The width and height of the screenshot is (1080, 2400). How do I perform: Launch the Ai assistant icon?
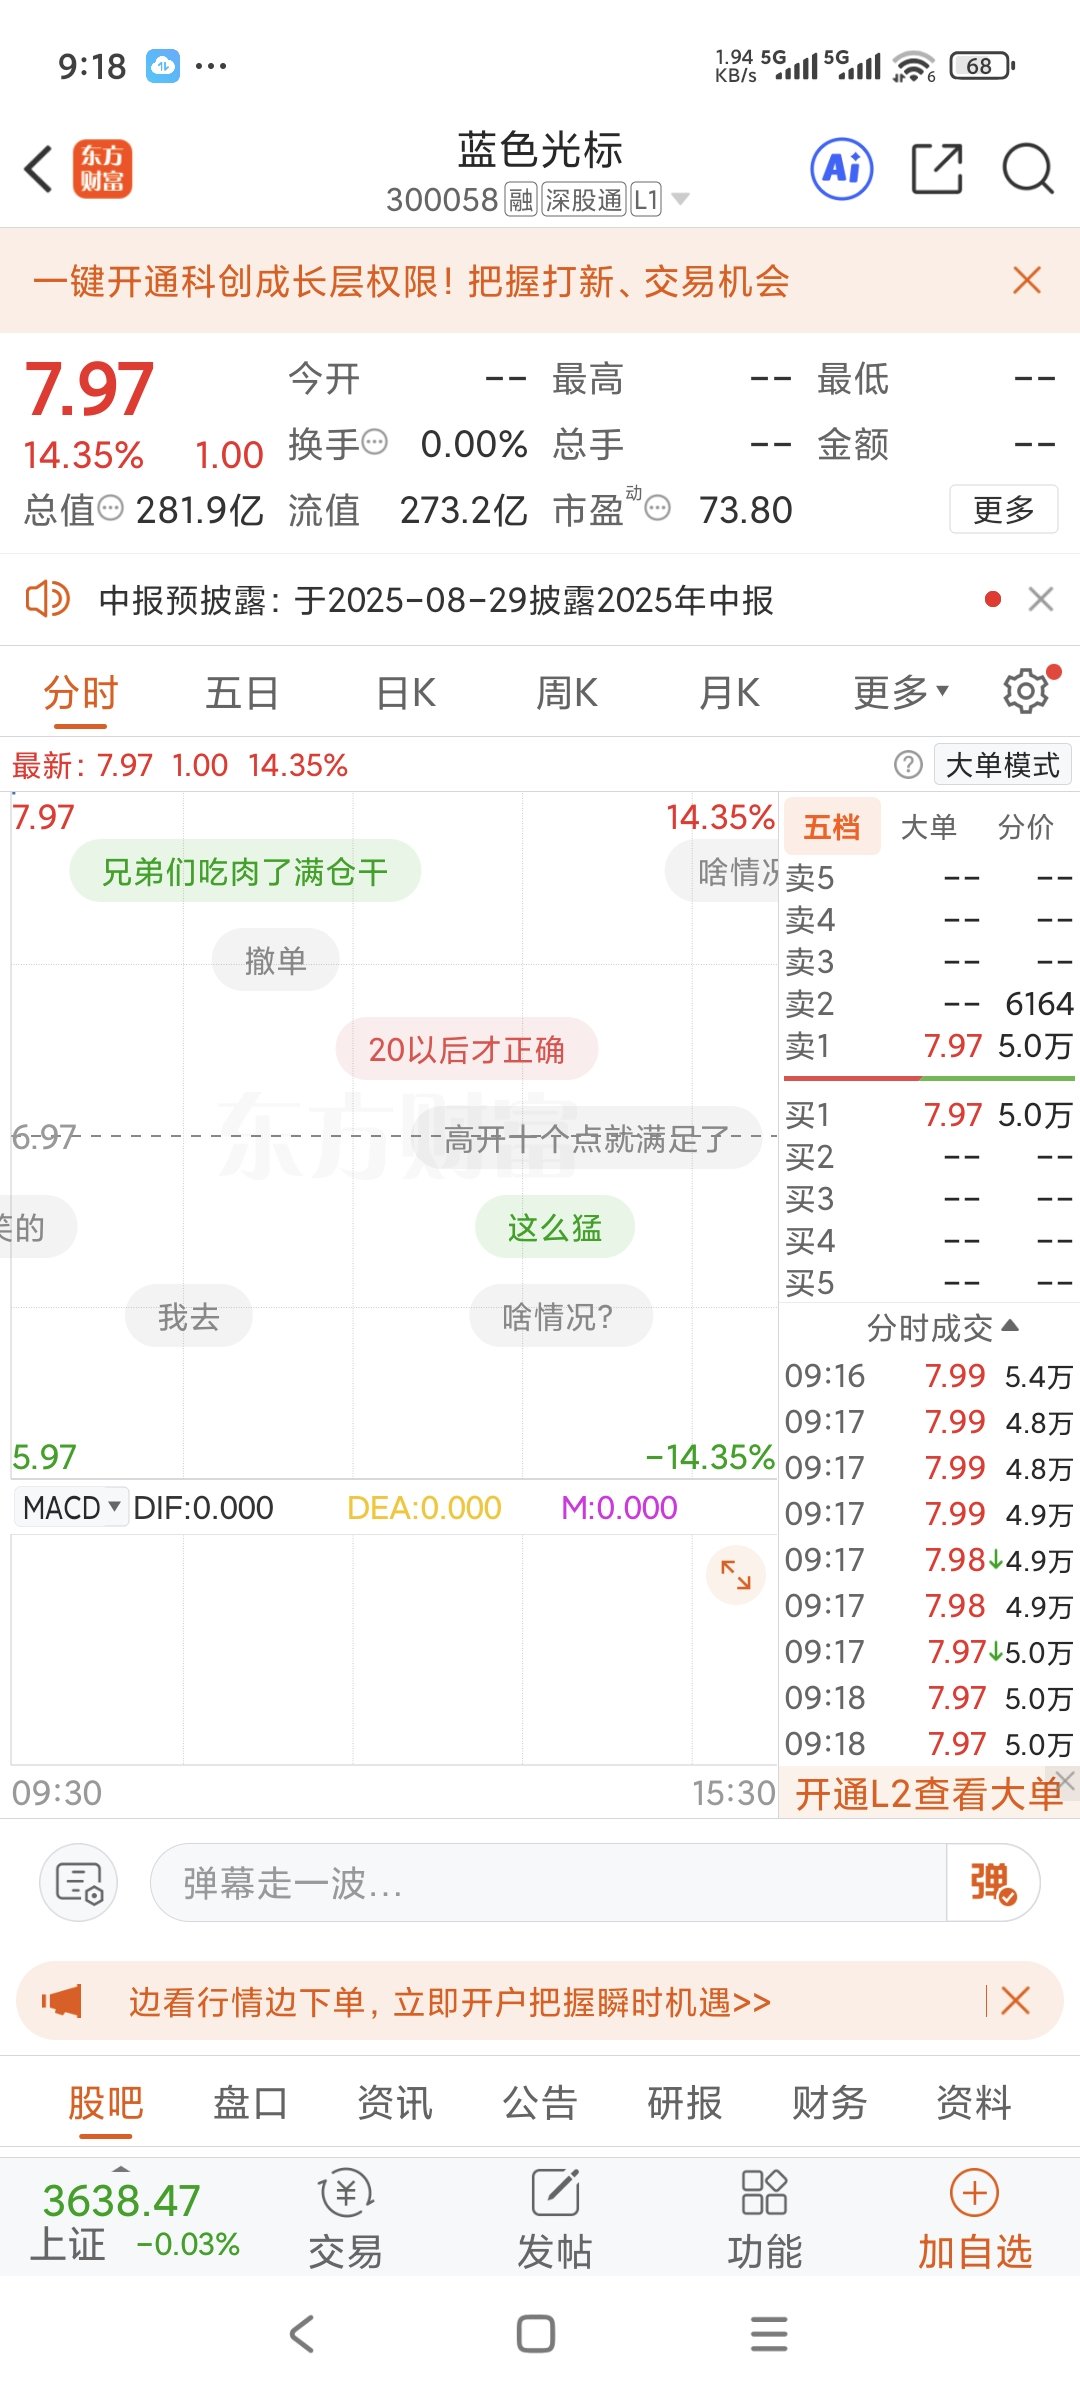842,169
